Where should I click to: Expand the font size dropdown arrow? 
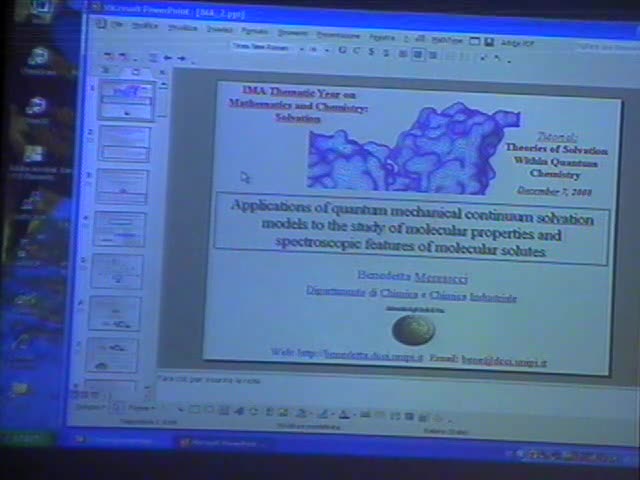[x=327, y=50]
